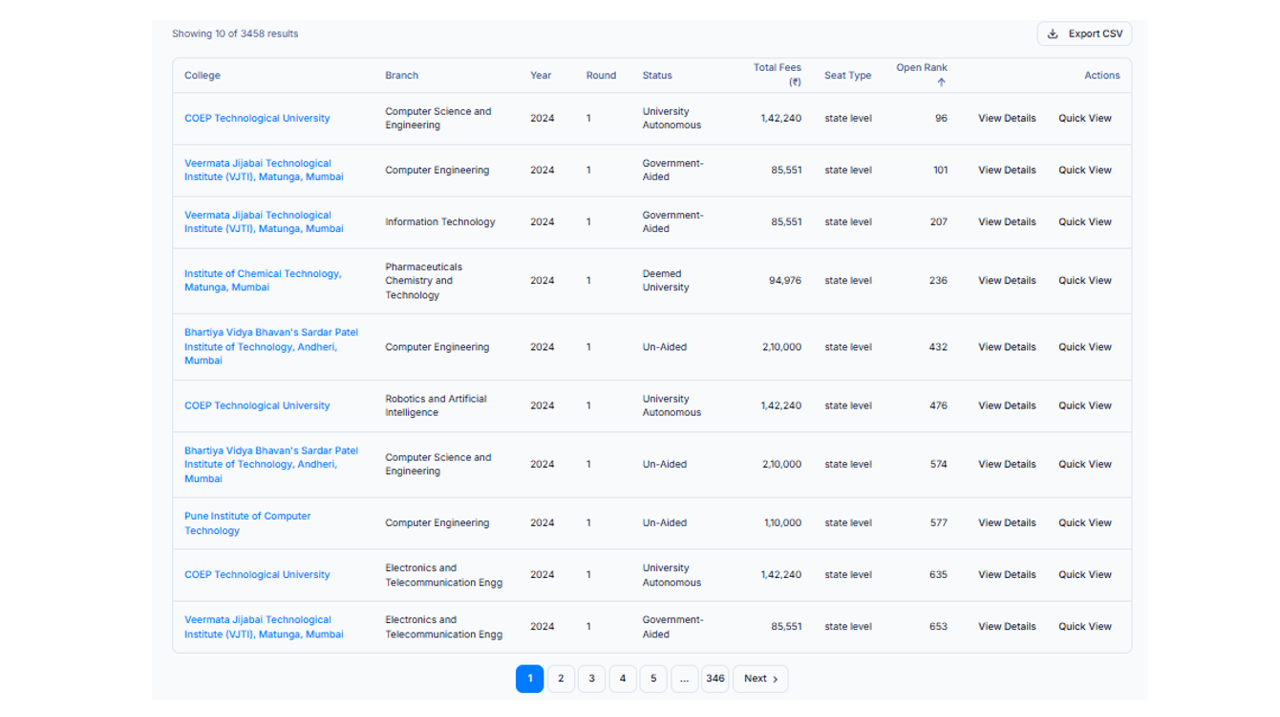Screen dimensions: 1280x717
Task: Click the ellipsis in the pagination bar
Action: 684,678
